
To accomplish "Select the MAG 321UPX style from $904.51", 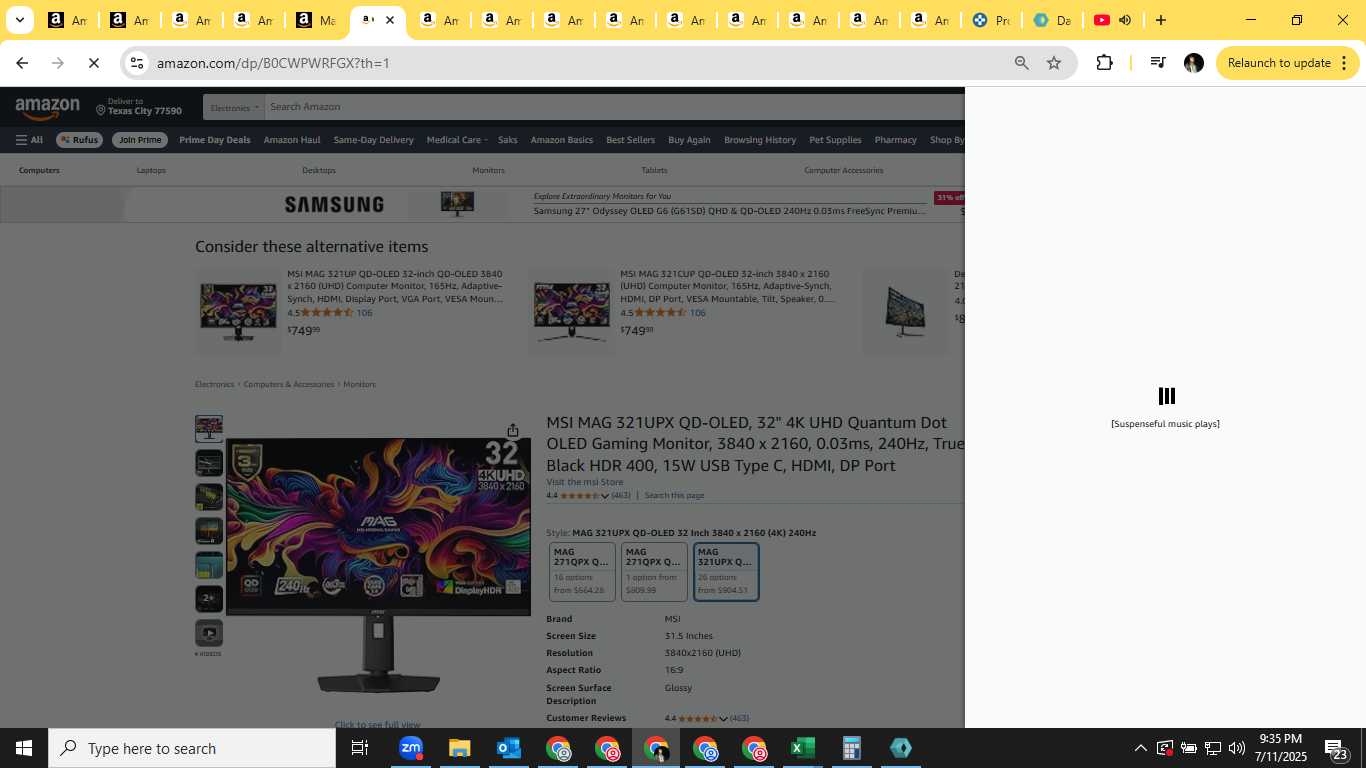I will [726, 572].
